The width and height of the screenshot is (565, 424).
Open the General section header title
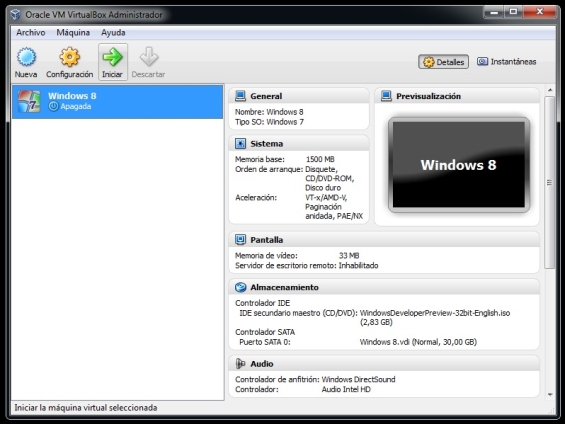click(x=266, y=96)
